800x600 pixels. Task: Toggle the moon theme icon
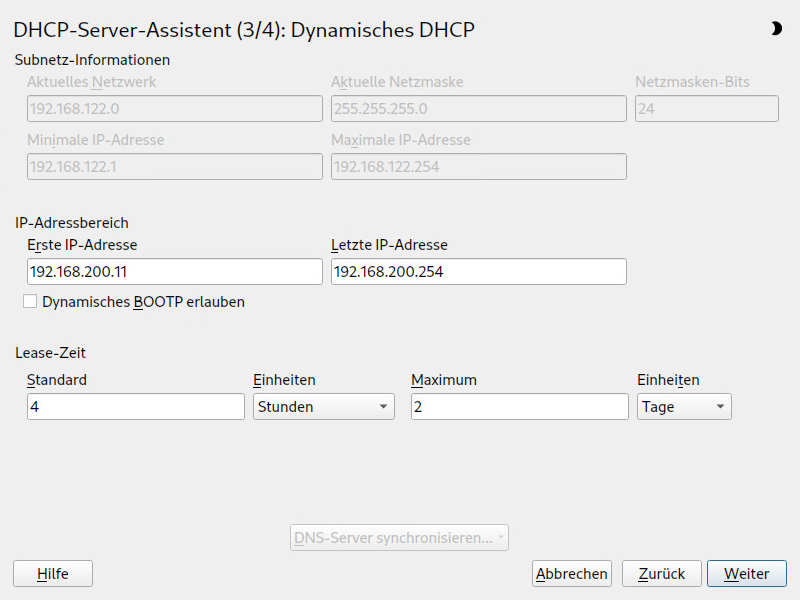[x=776, y=29]
